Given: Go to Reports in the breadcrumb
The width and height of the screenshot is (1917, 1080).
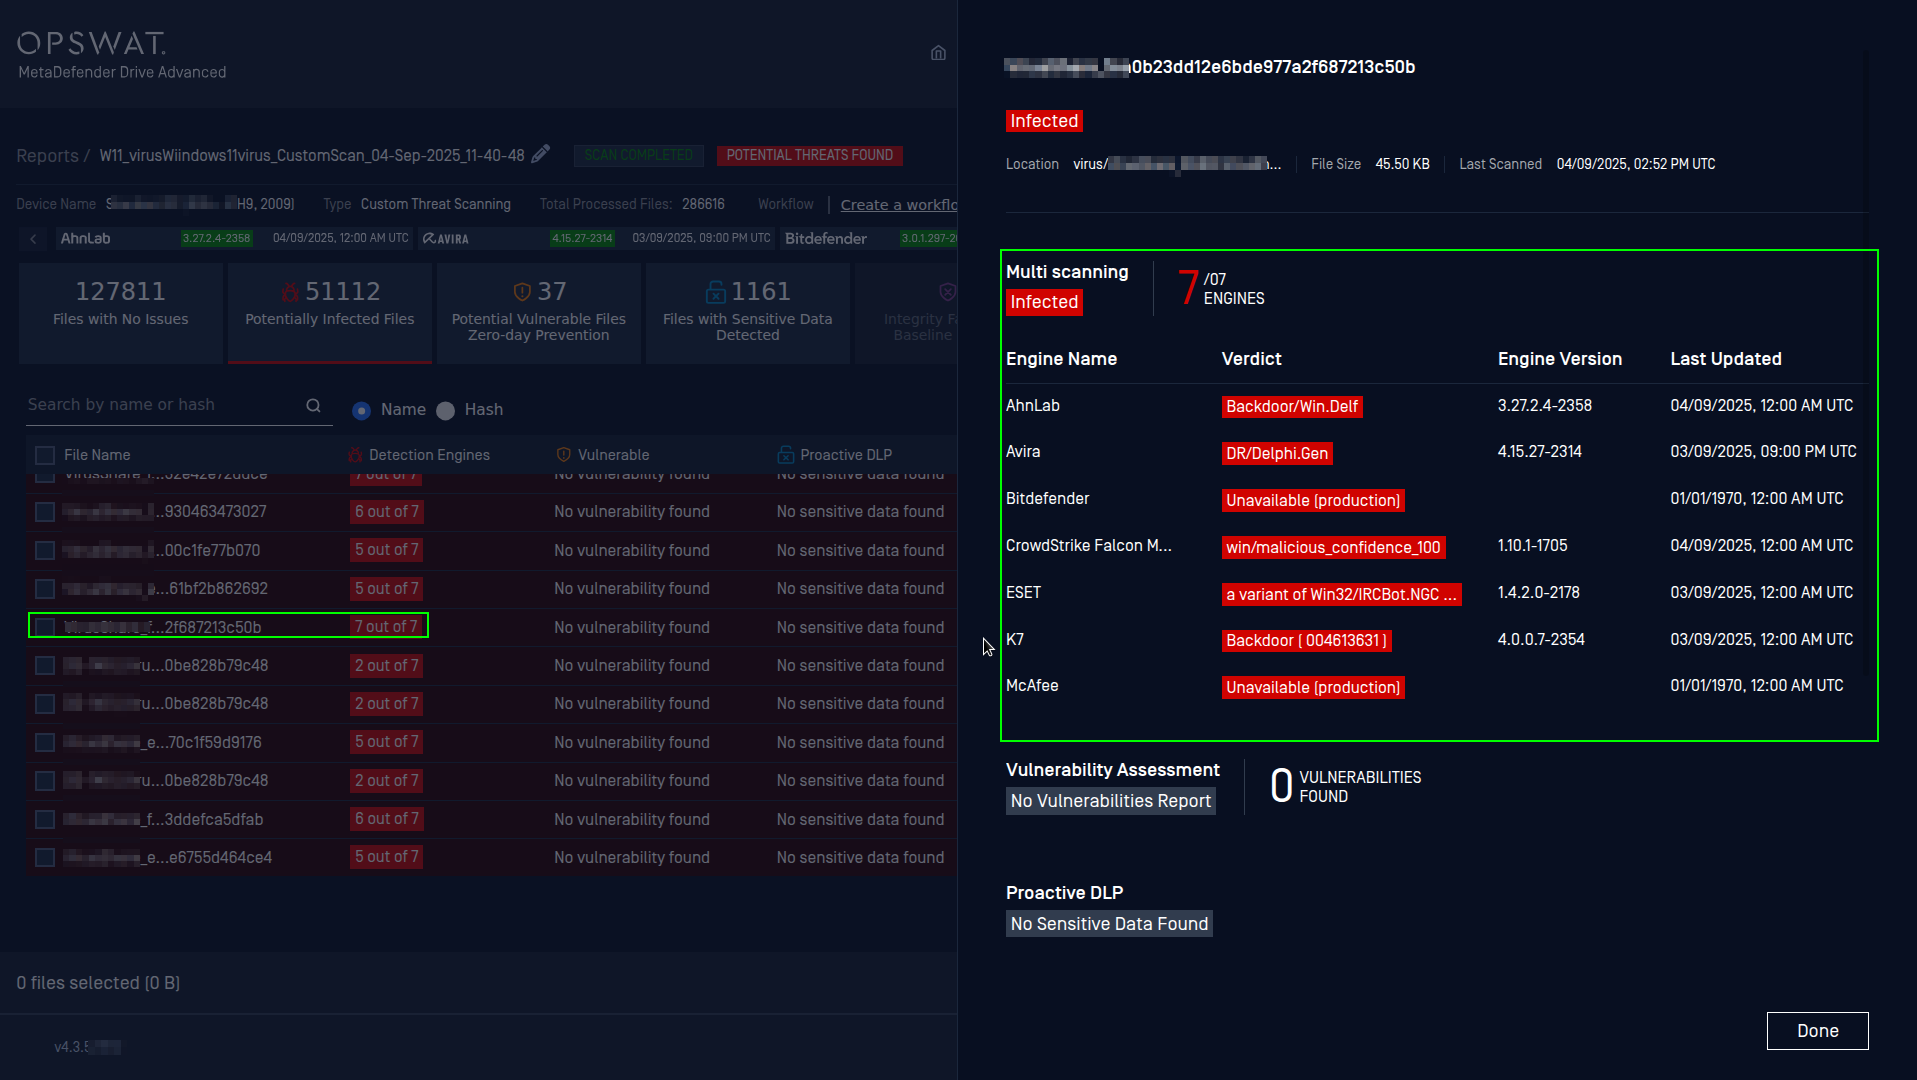Looking at the screenshot, I should [47, 156].
